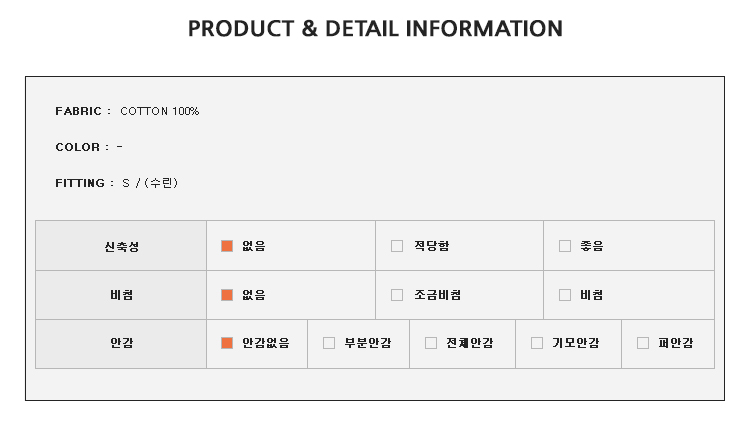The width and height of the screenshot is (750, 429).
Task: Select the 좋음 checkbox
Action: 564,246
